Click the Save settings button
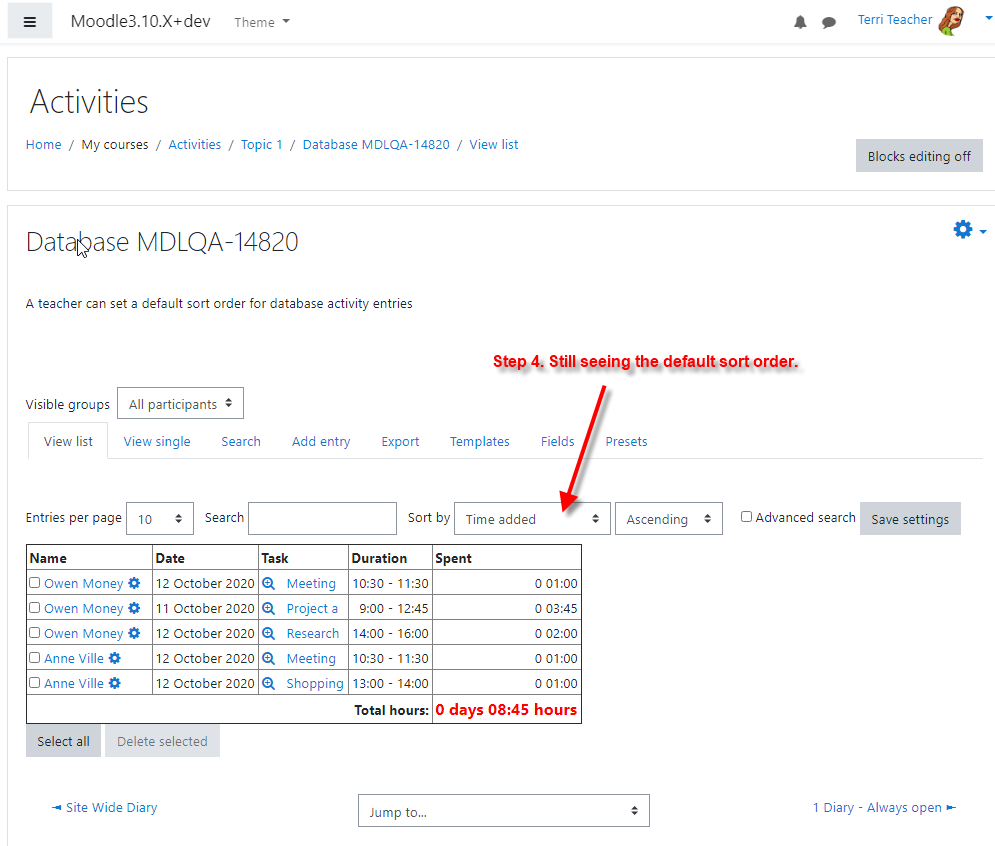The height and width of the screenshot is (846, 995). pyautogui.click(x=910, y=519)
